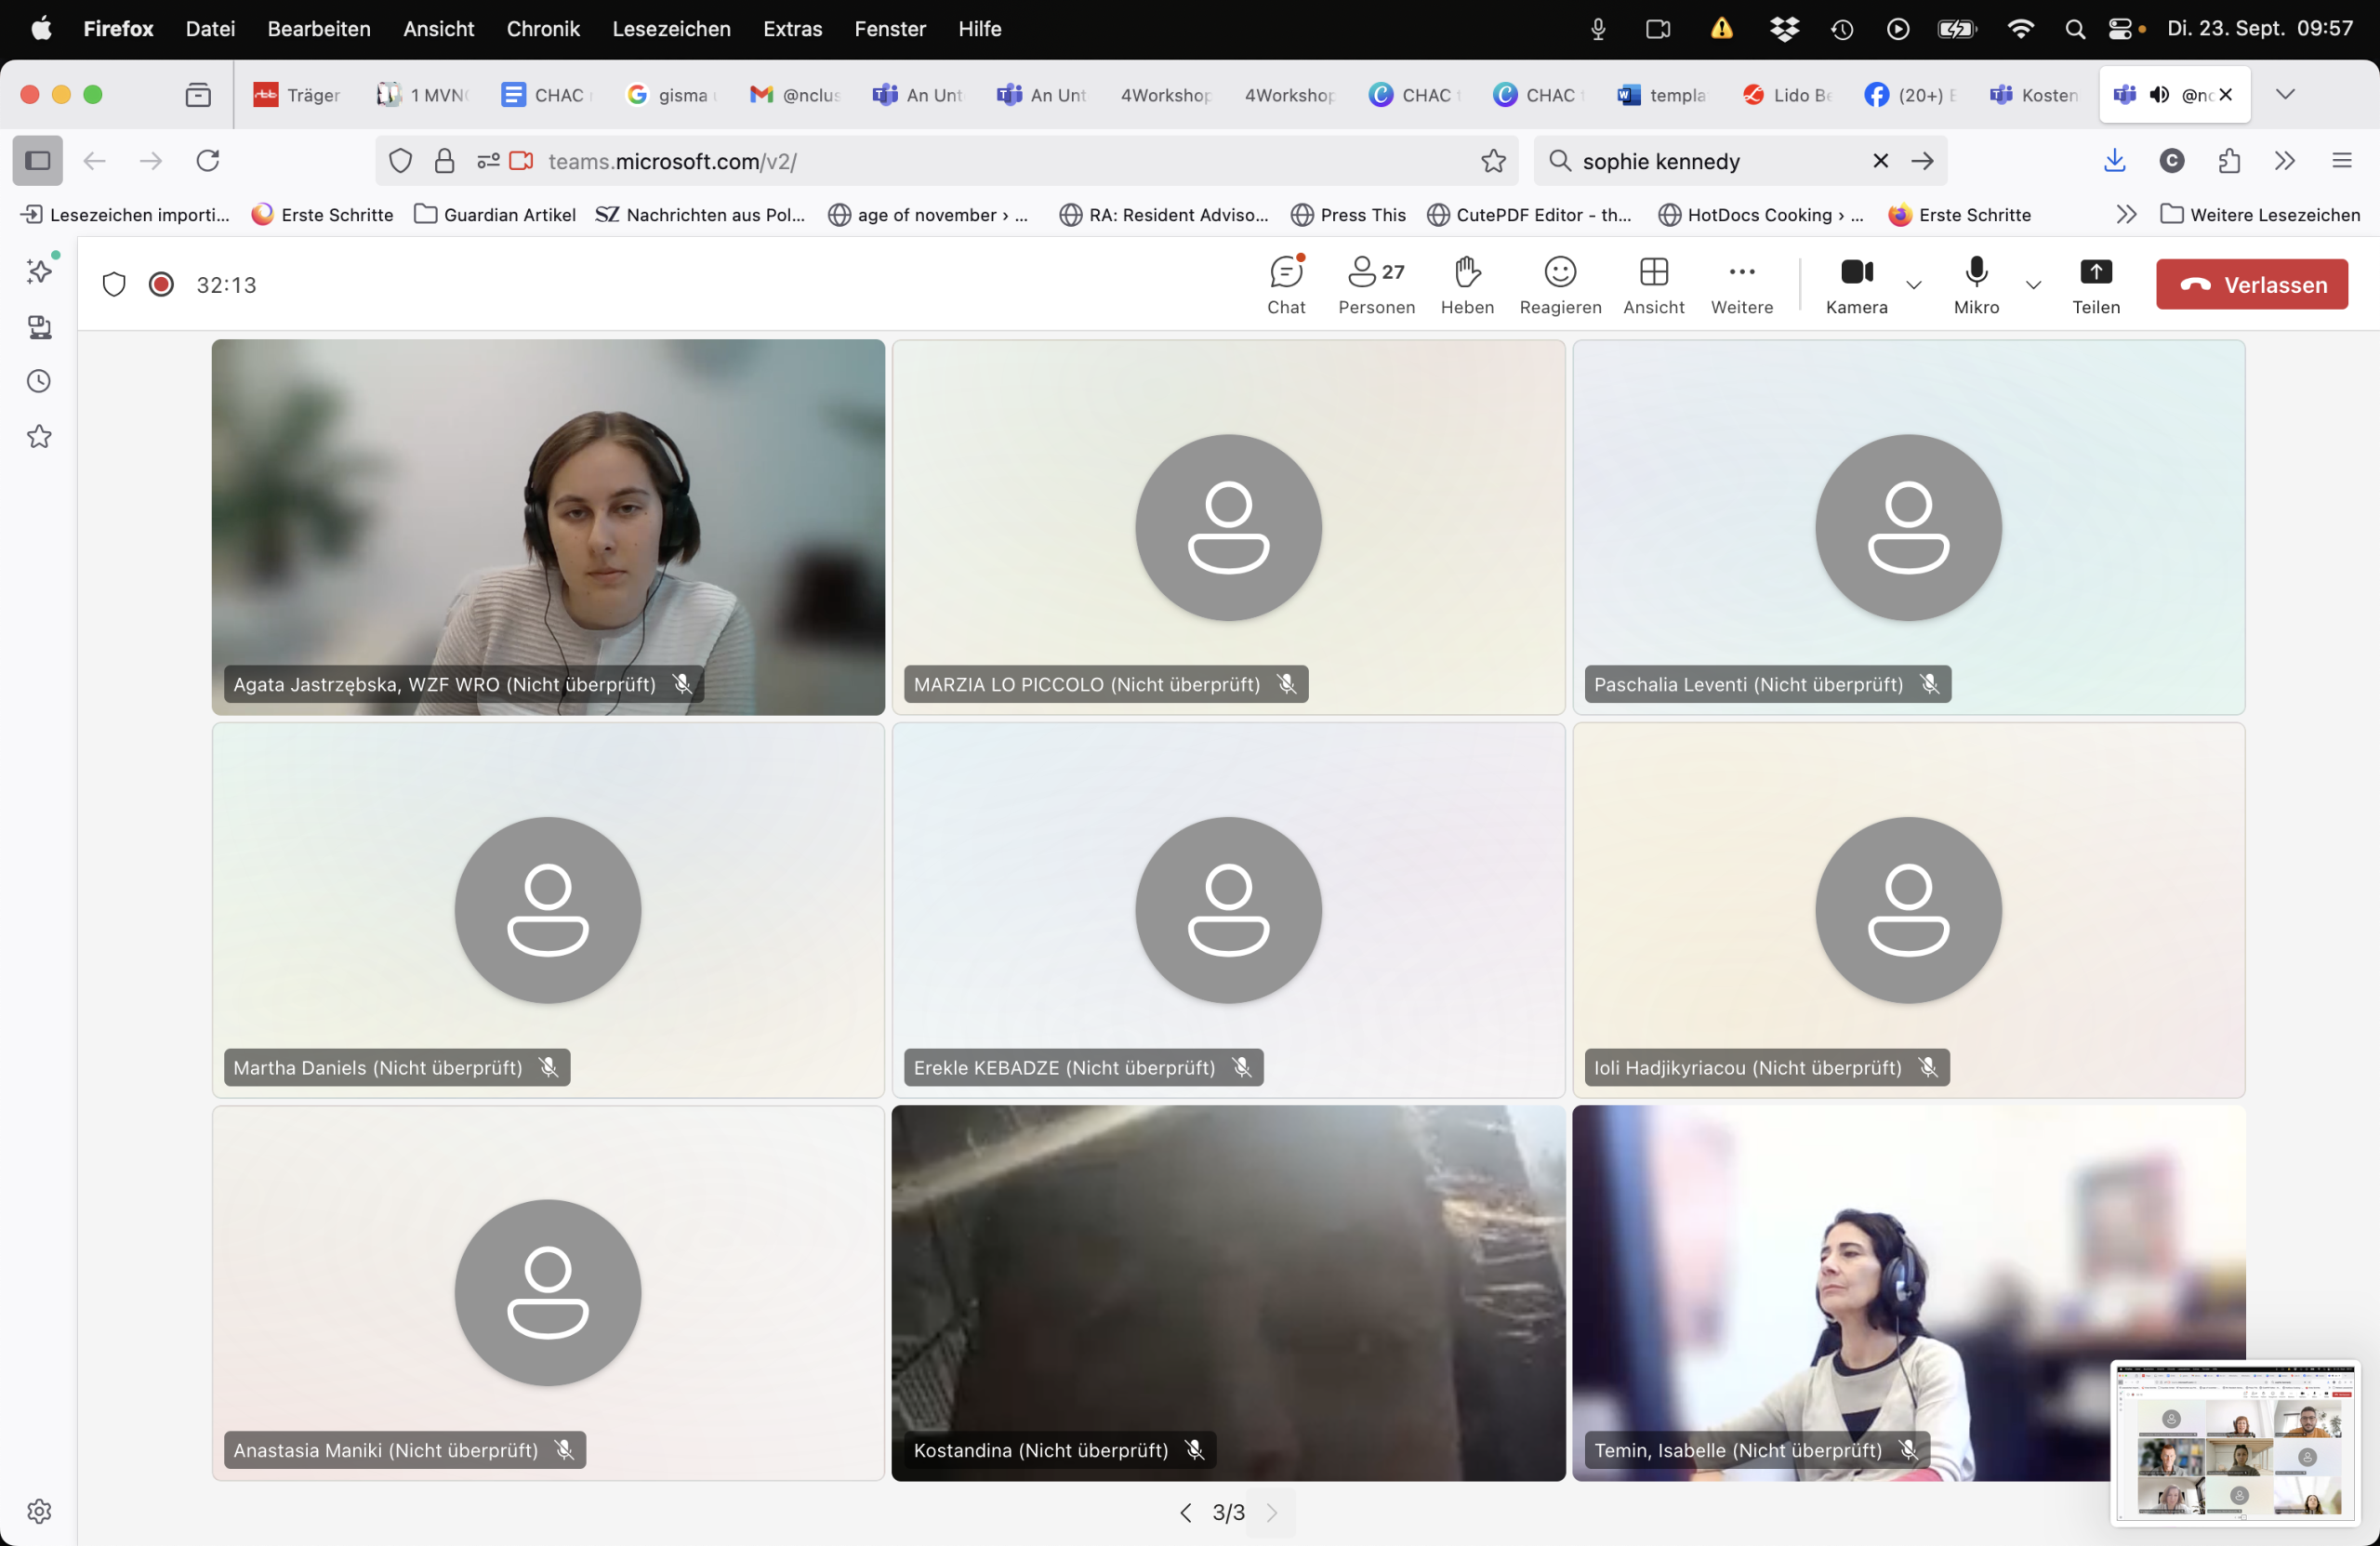Open the list all tabs chevron
2380x1546 pixels.
point(2284,94)
